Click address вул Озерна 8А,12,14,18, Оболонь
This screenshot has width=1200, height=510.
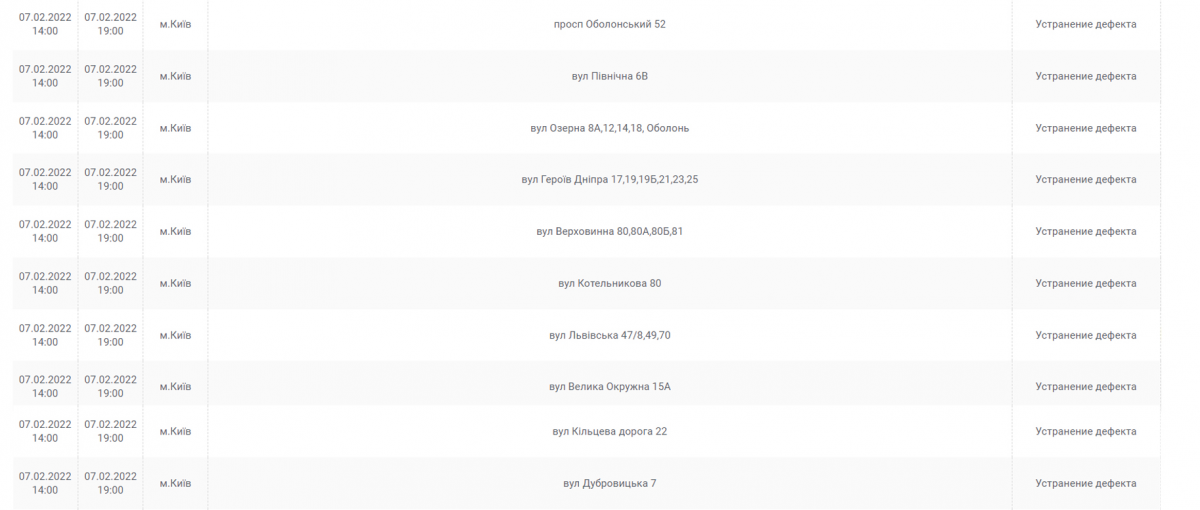pyautogui.click(x=609, y=128)
